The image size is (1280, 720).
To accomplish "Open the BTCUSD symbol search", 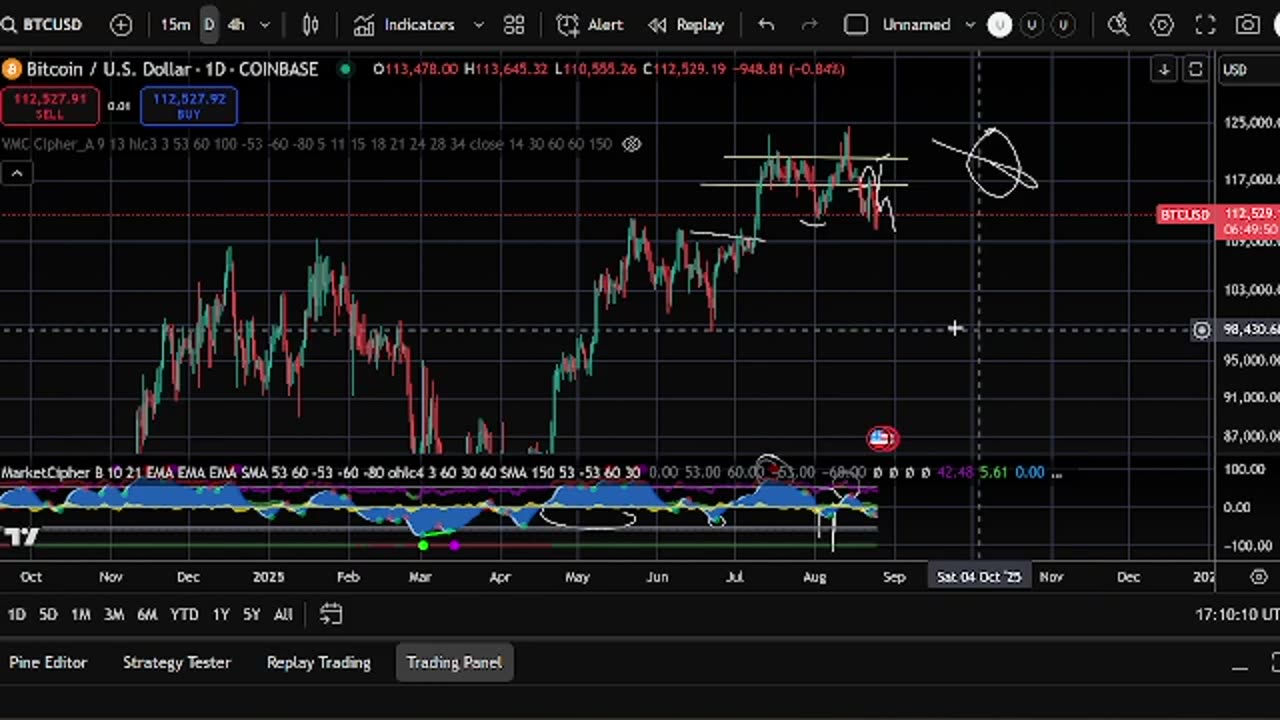I will [x=42, y=25].
